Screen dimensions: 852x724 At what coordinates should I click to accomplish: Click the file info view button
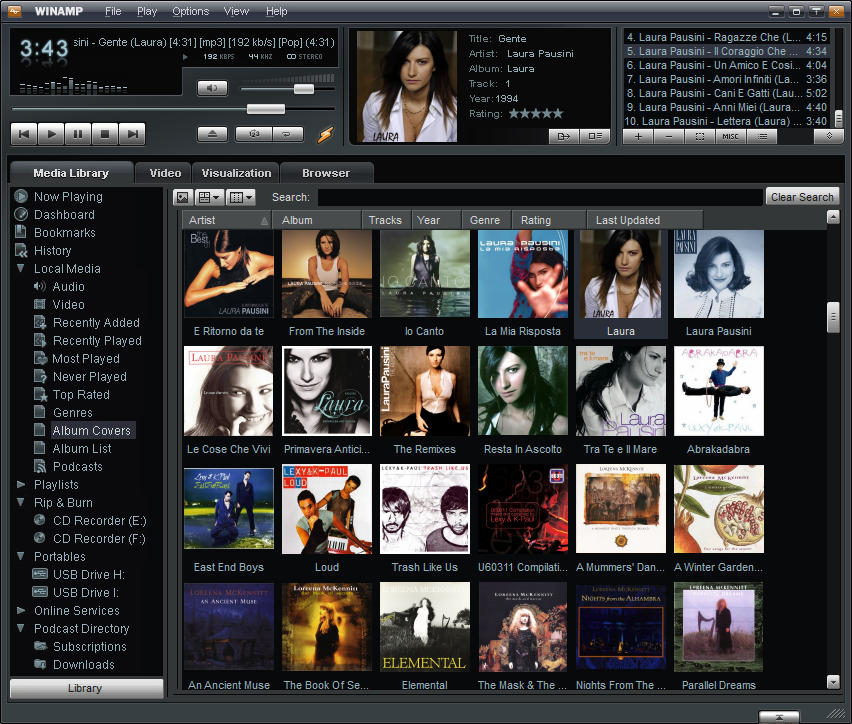tap(595, 136)
